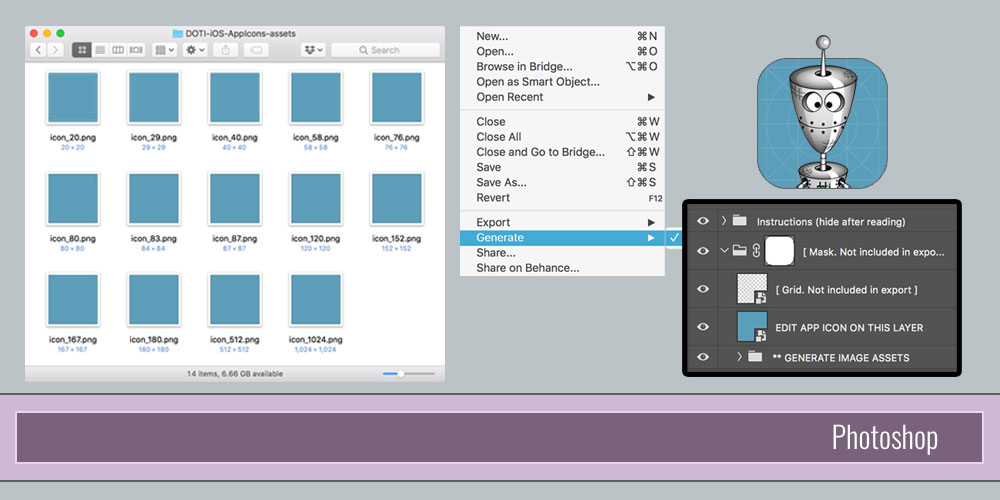The width and height of the screenshot is (1000, 500).
Task: Select the white layer mask thumbnail
Action: coord(780,251)
